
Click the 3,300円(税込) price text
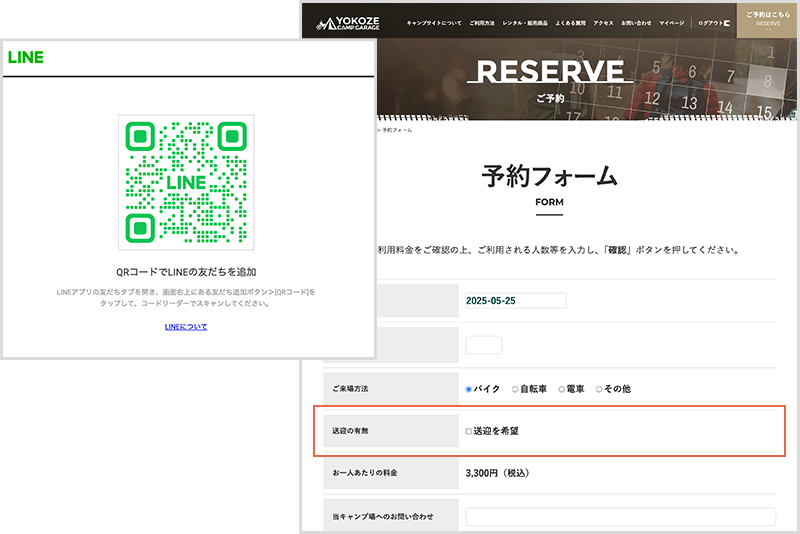click(497, 473)
